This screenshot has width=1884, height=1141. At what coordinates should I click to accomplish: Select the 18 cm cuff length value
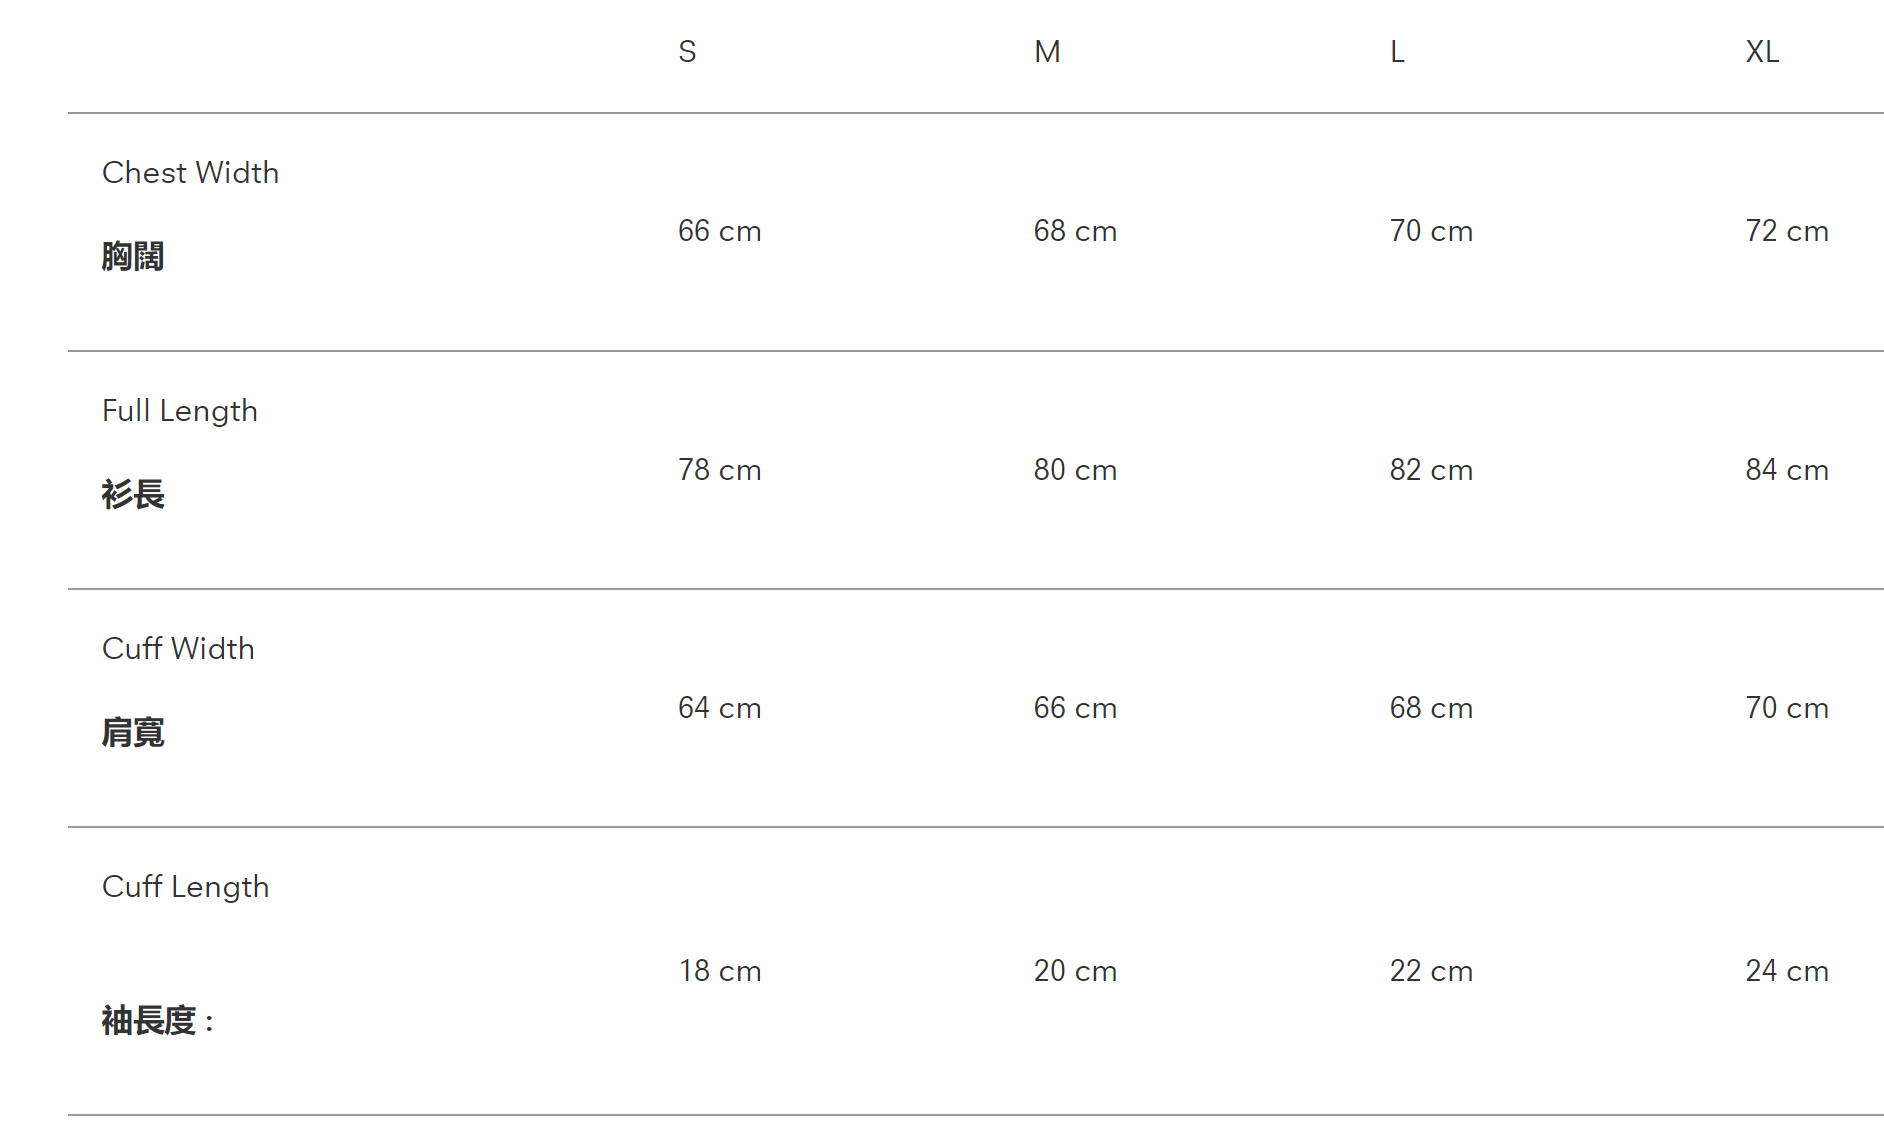(719, 971)
